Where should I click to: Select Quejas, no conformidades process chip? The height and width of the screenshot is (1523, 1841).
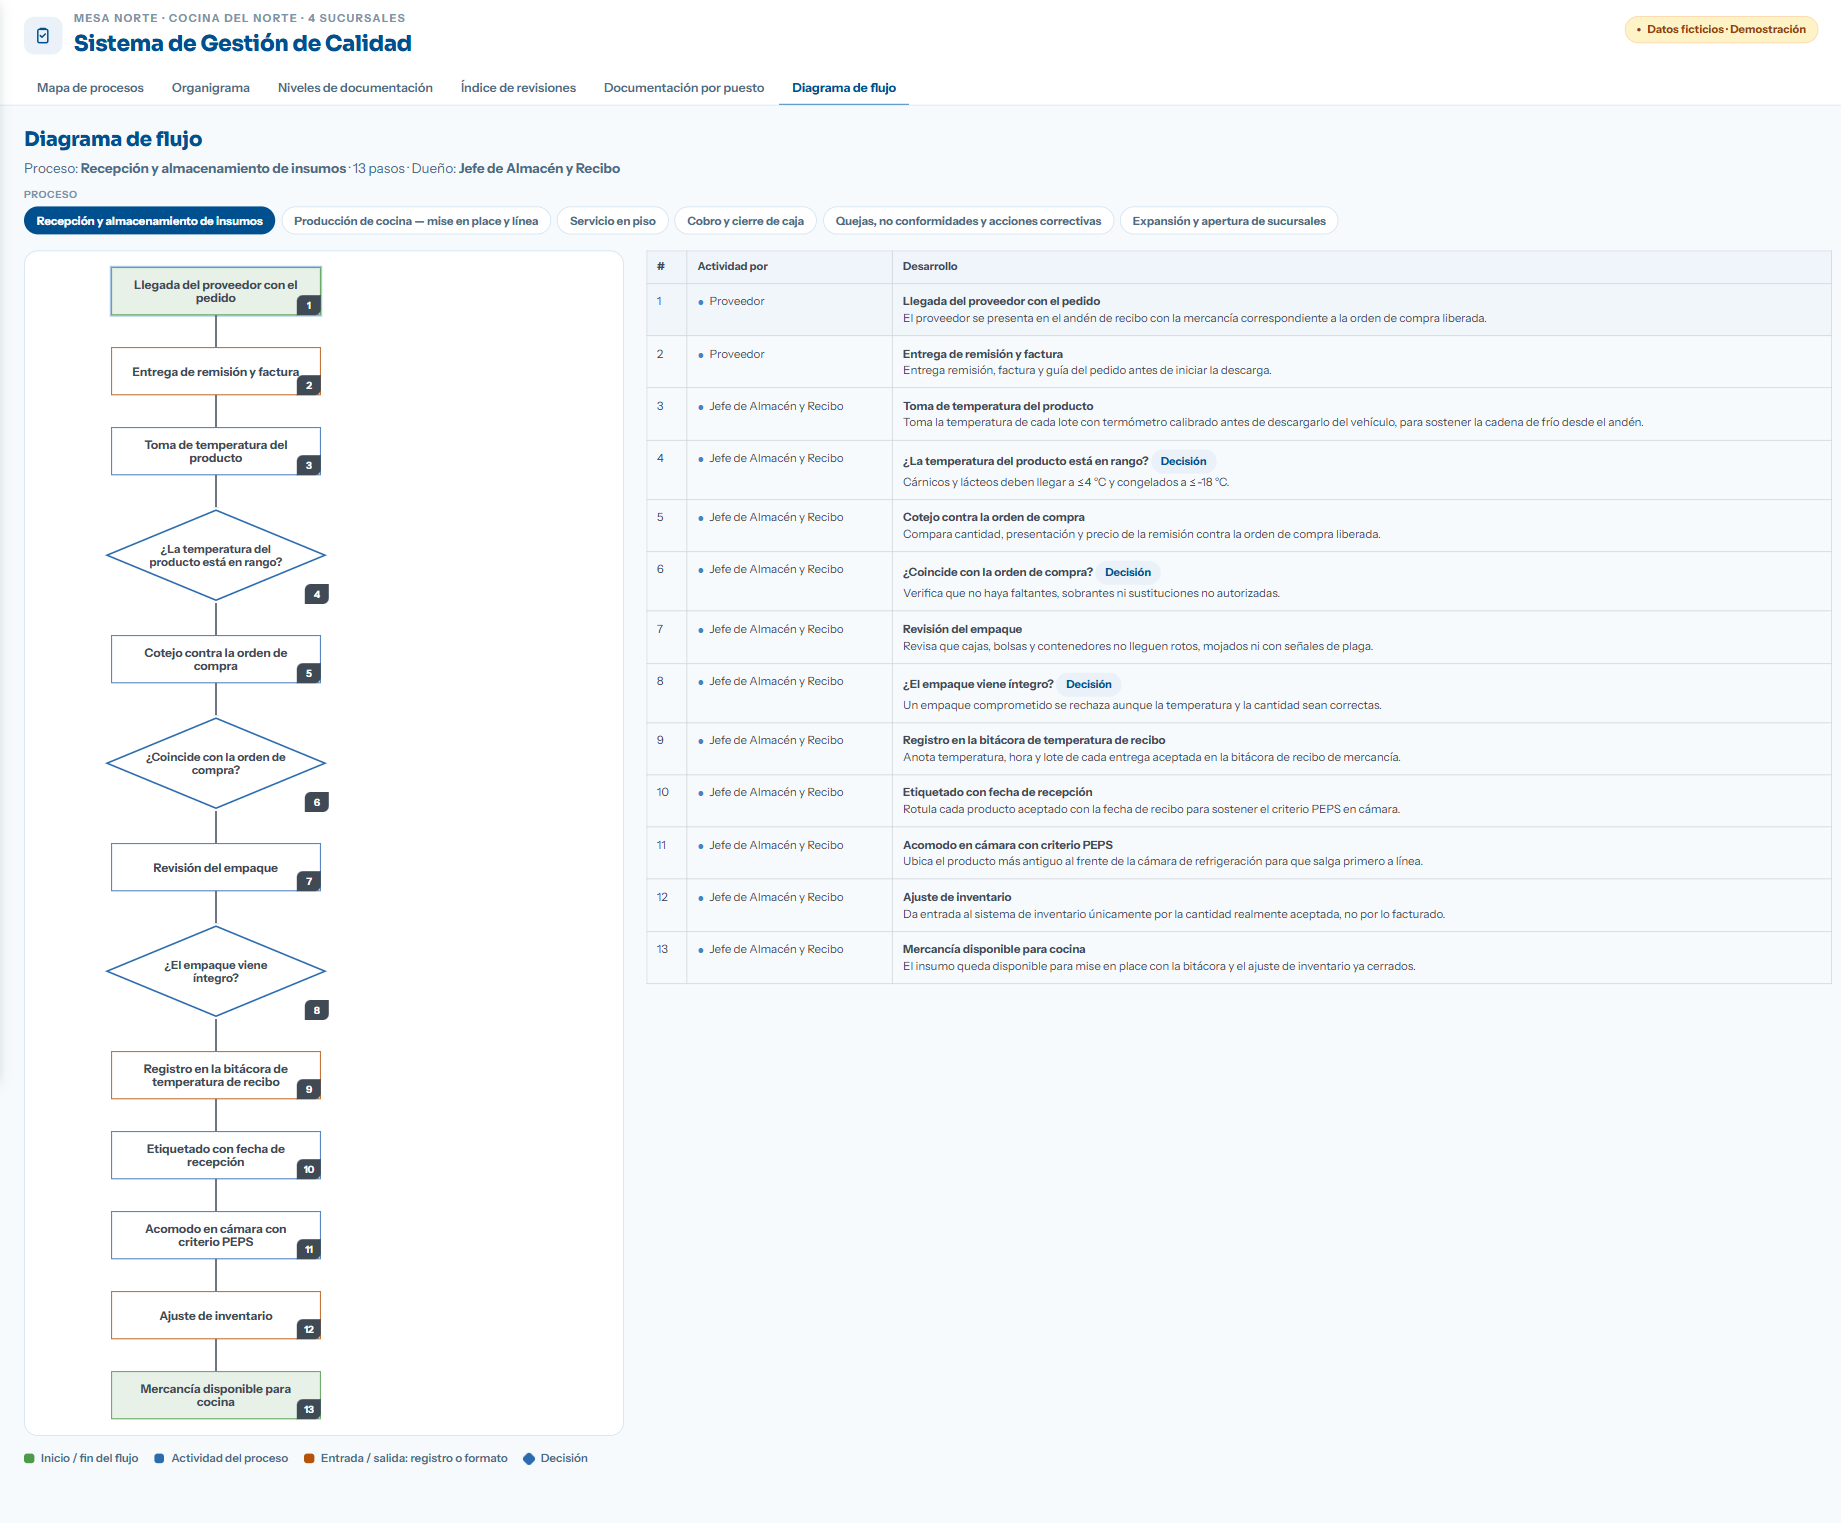click(968, 221)
